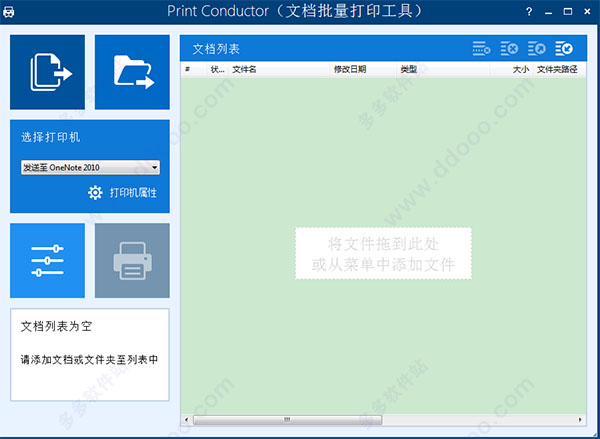This screenshot has width=600, height=439.
Task: Sort by the # column header
Action: pos(194,69)
